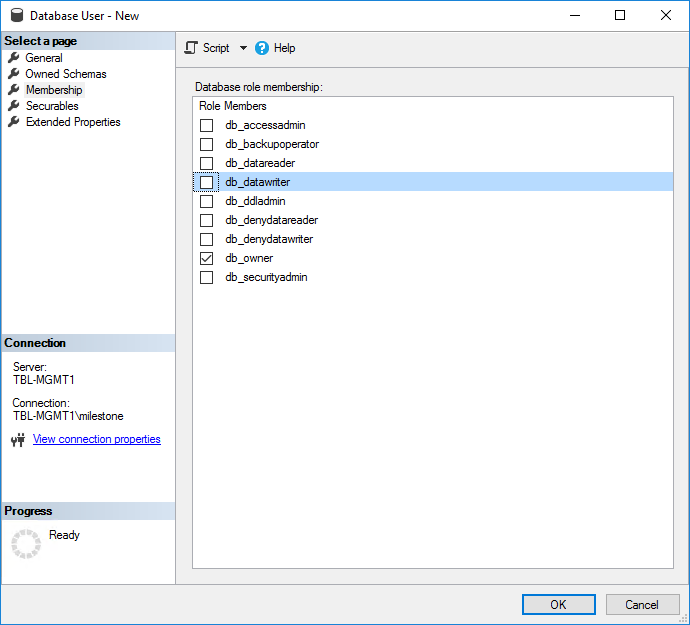Image resolution: width=690 pixels, height=625 pixels.
Task: Select the db_owner role label text
Action: point(249,258)
